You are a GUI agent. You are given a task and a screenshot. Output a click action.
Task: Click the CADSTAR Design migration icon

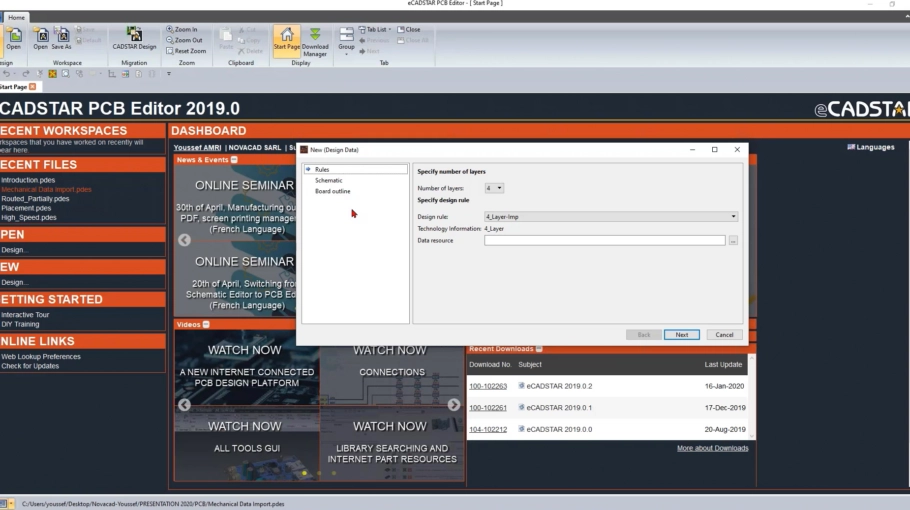134,39
